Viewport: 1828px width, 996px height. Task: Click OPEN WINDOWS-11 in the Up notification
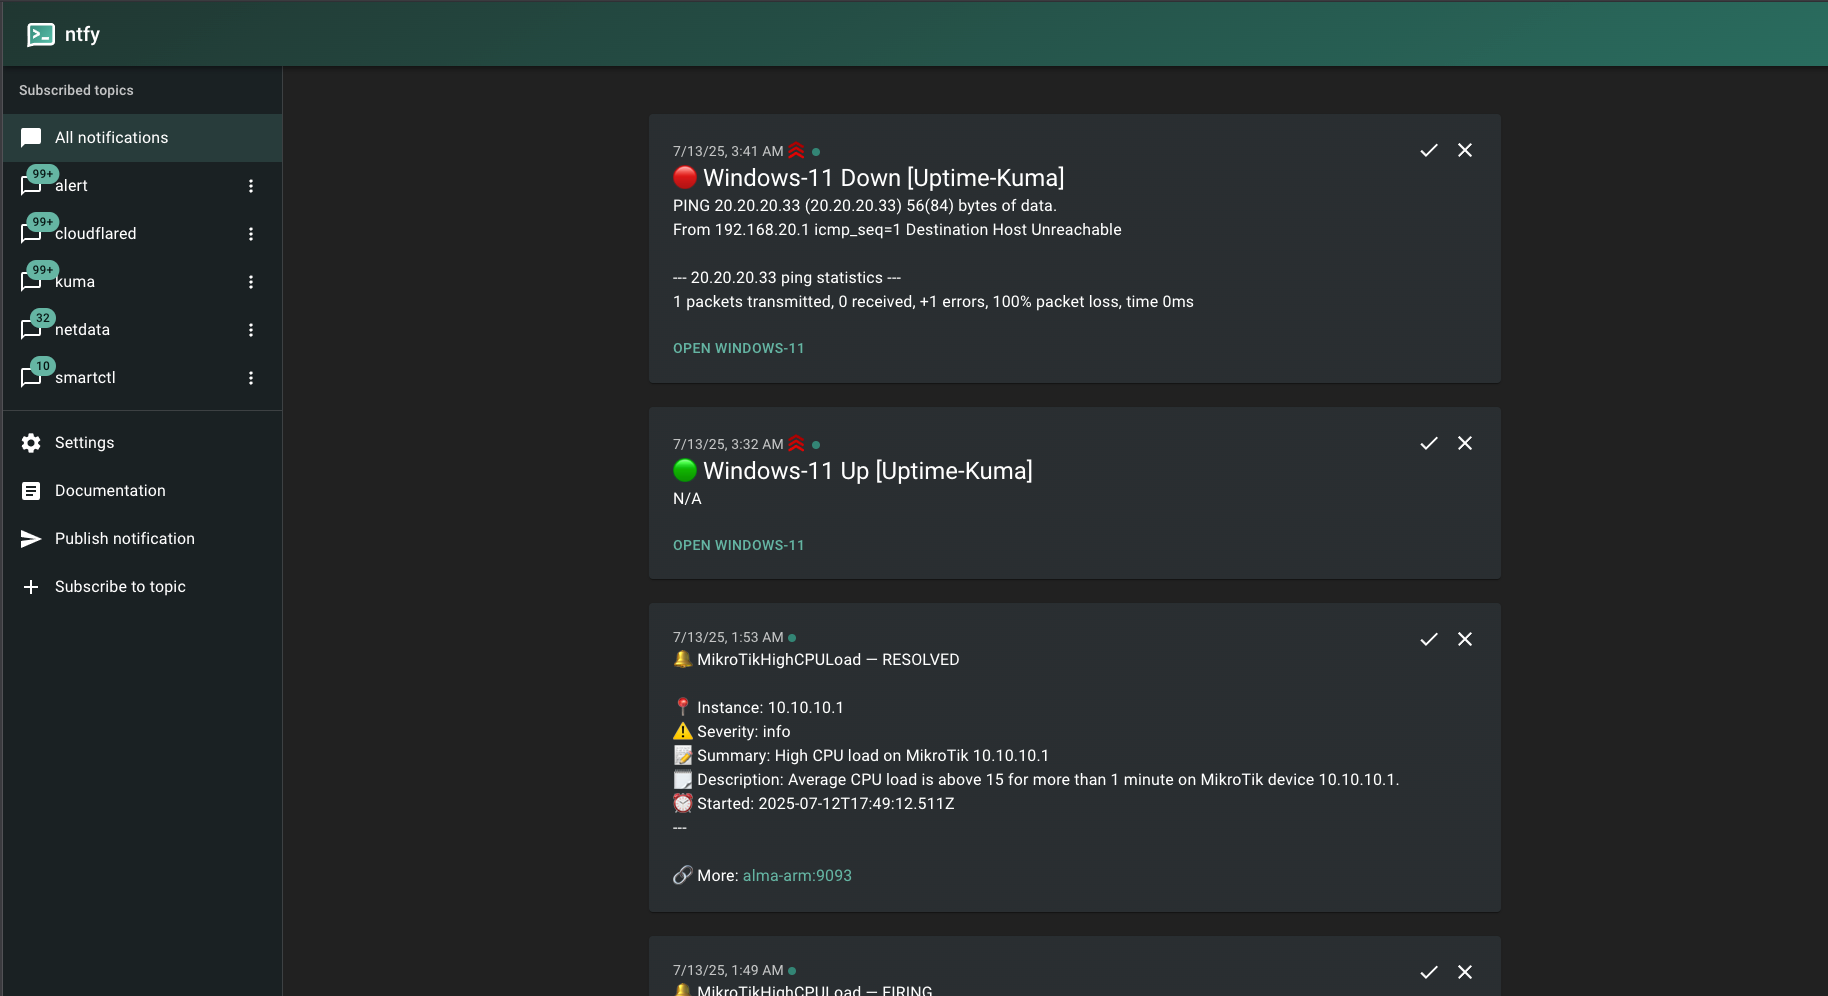pos(739,546)
